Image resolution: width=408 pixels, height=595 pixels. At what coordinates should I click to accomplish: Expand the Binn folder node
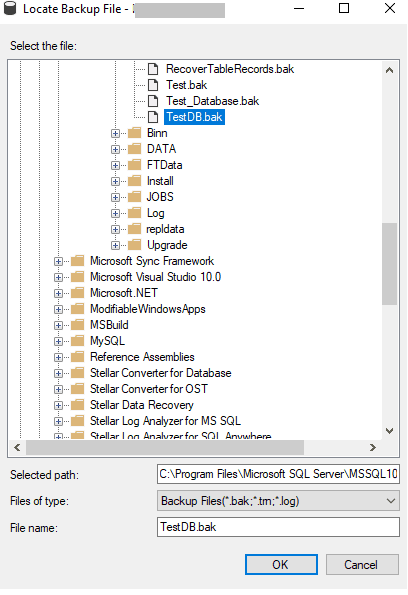115,134
